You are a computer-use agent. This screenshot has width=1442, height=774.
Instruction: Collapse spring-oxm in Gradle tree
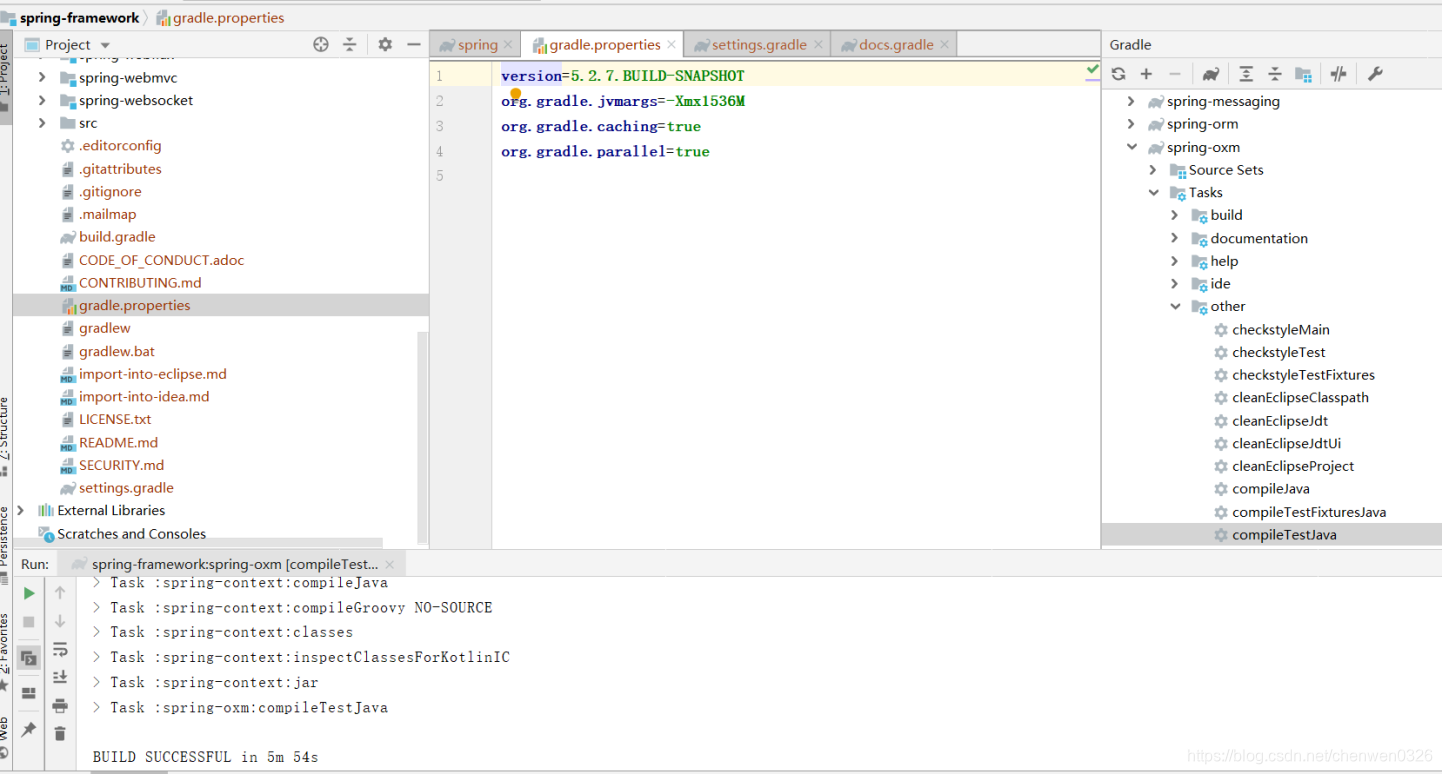coord(1131,147)
